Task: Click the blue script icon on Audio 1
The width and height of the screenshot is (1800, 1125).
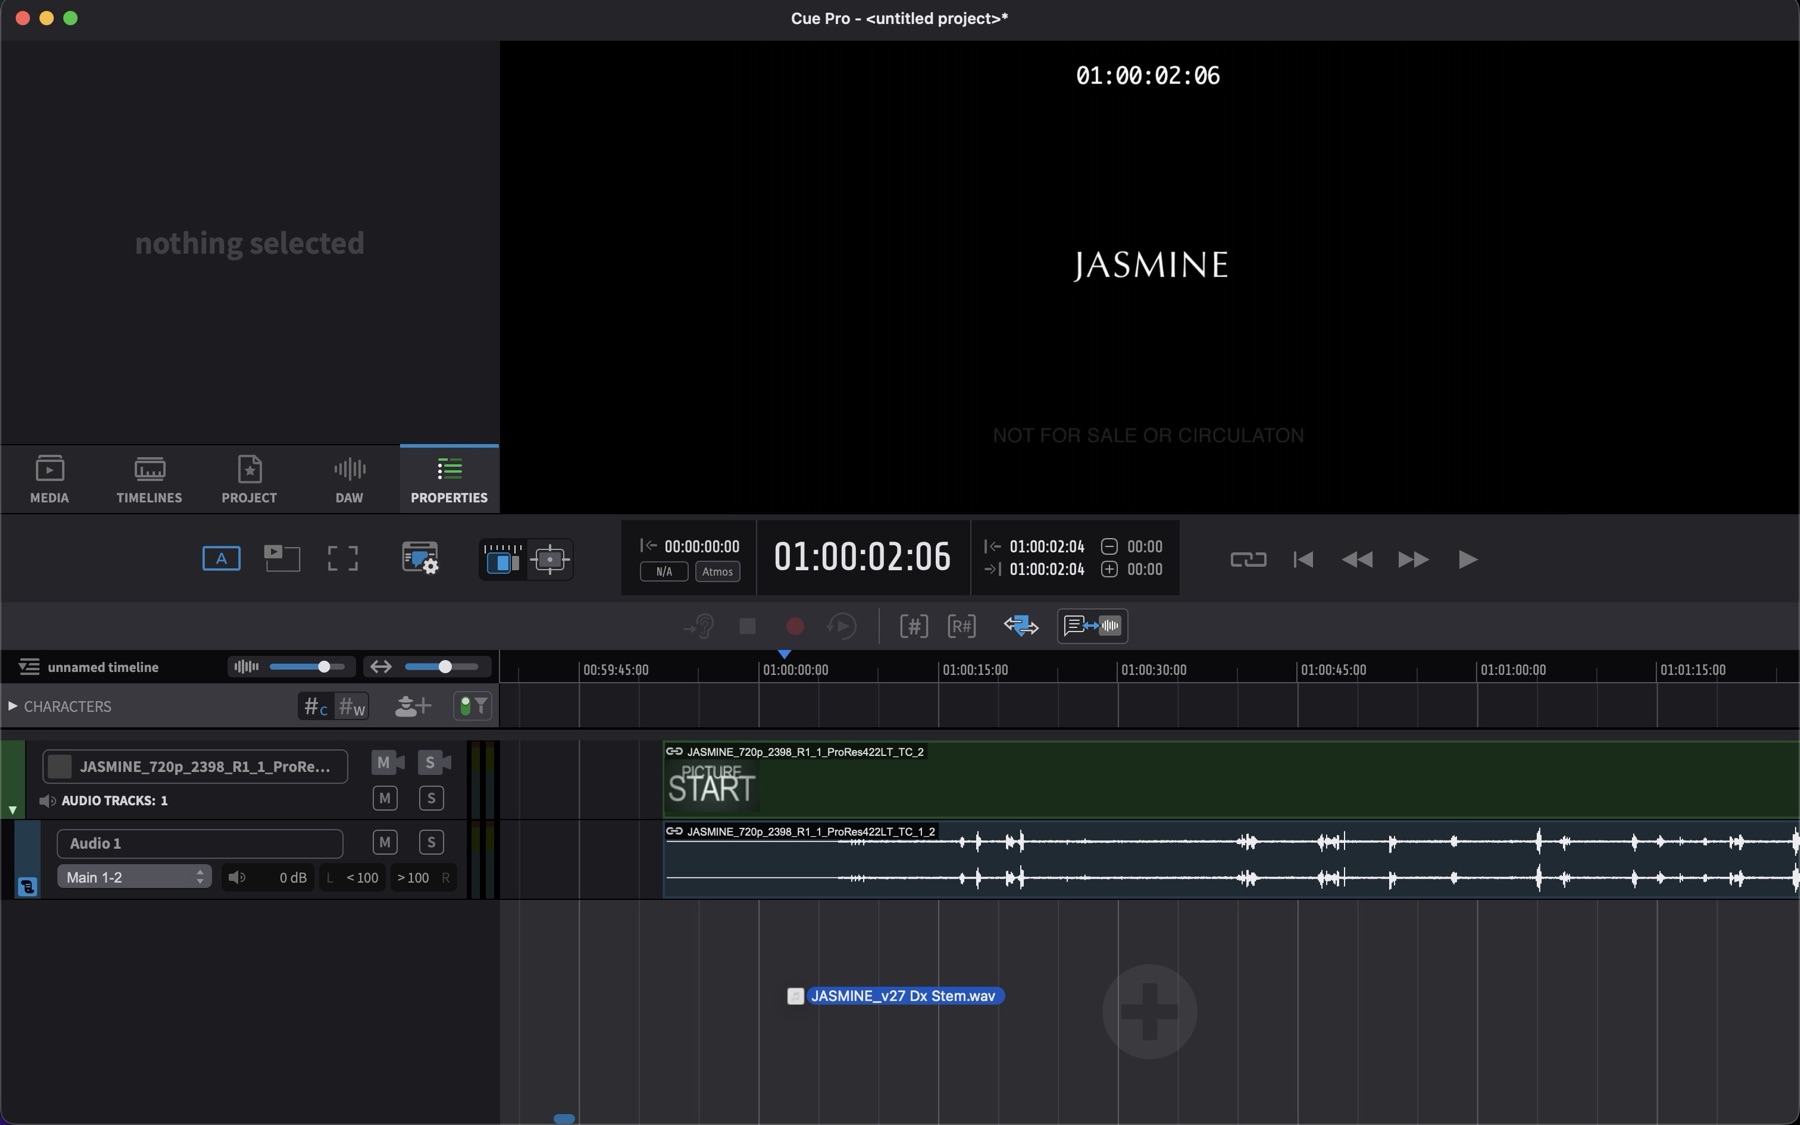Action: click(27, 886)
